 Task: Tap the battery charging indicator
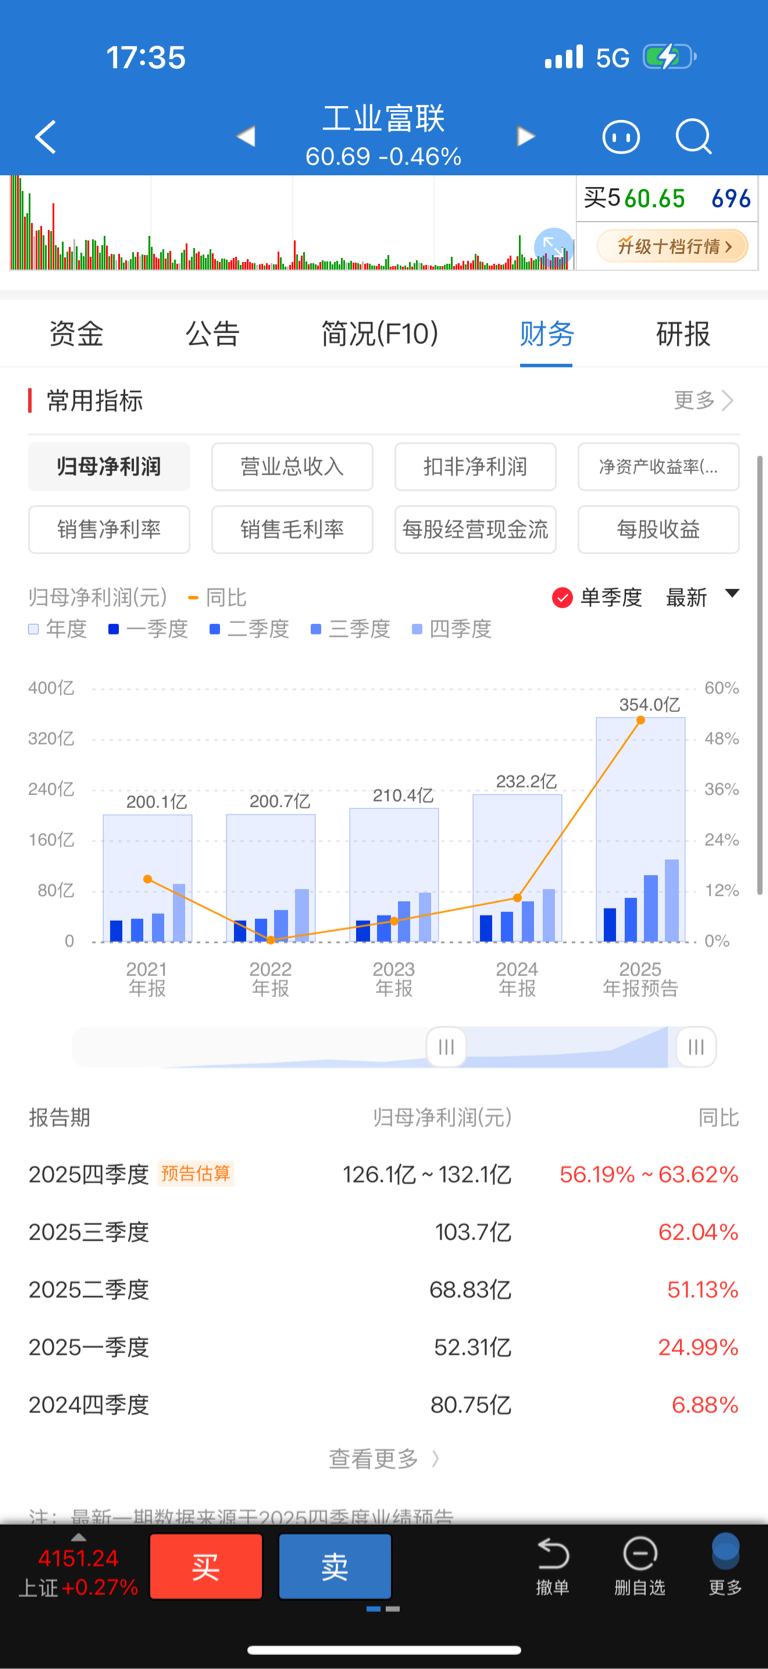[669, 57]
